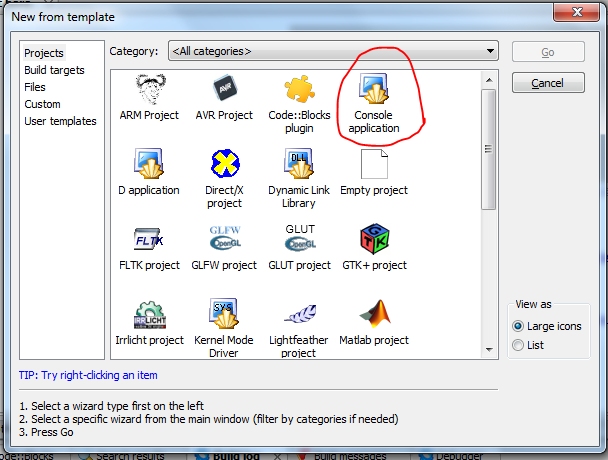608x460 pixels.
Task: Select Build targets in left list
Action: point(54,70)
